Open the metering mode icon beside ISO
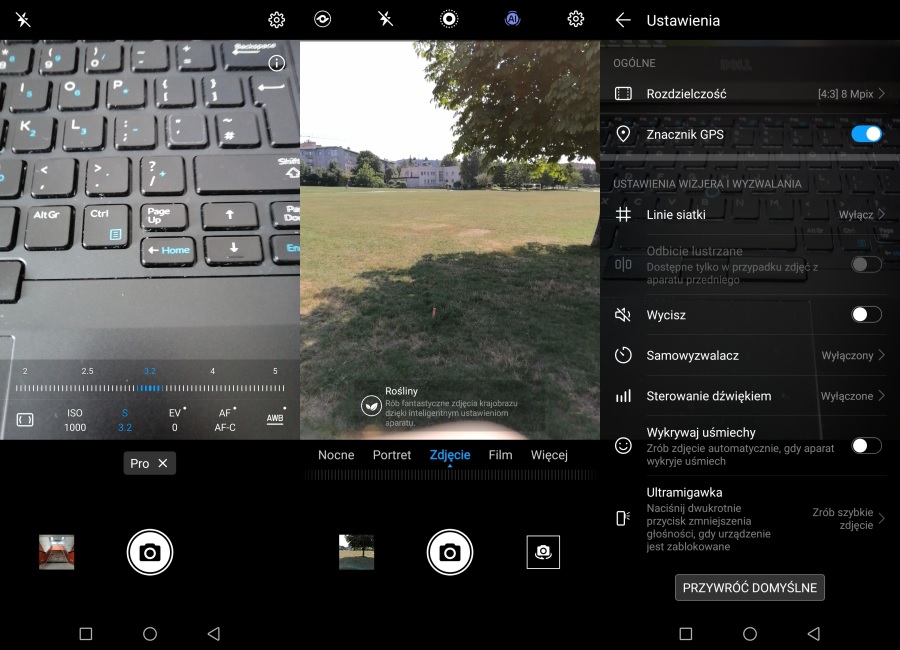Screen dimensions: 900x650 [25, 419]
